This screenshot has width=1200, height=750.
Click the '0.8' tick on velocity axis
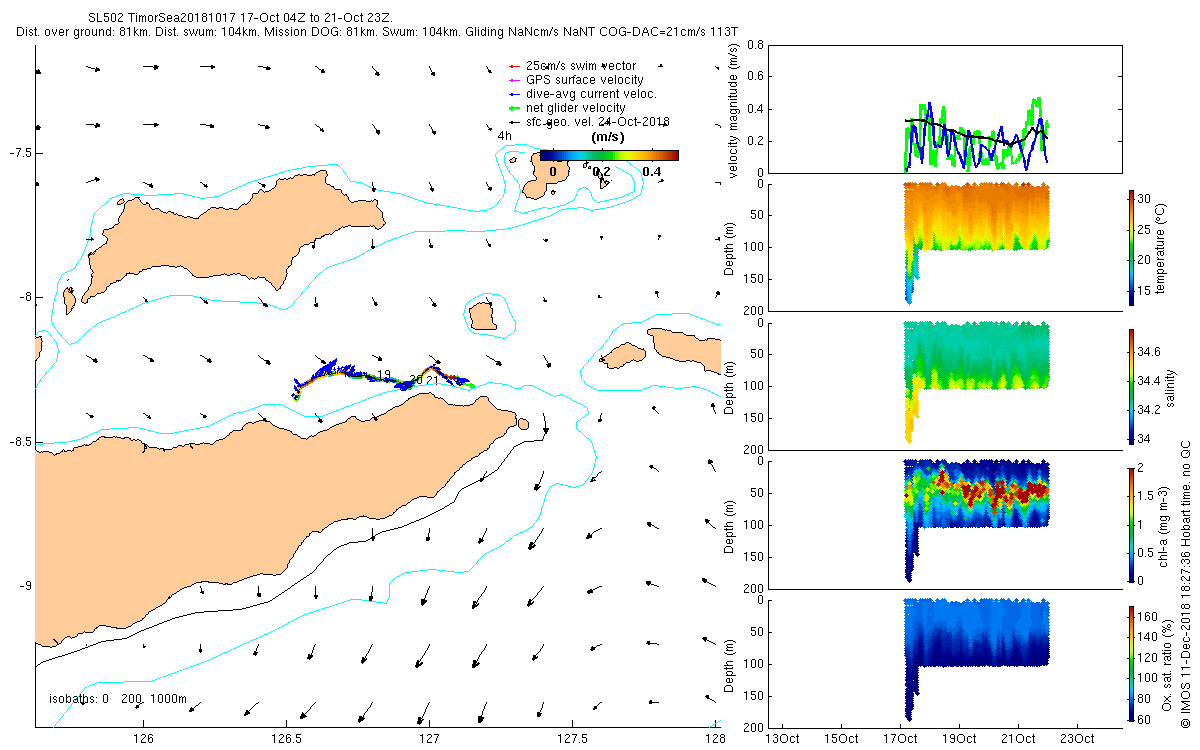(757, 45)
